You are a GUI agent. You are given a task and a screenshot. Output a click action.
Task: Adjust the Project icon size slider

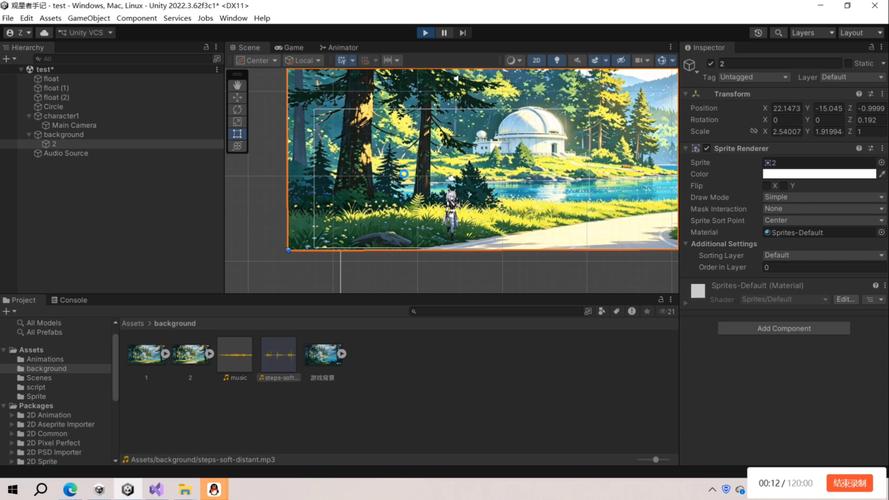(x=654, y=460)
